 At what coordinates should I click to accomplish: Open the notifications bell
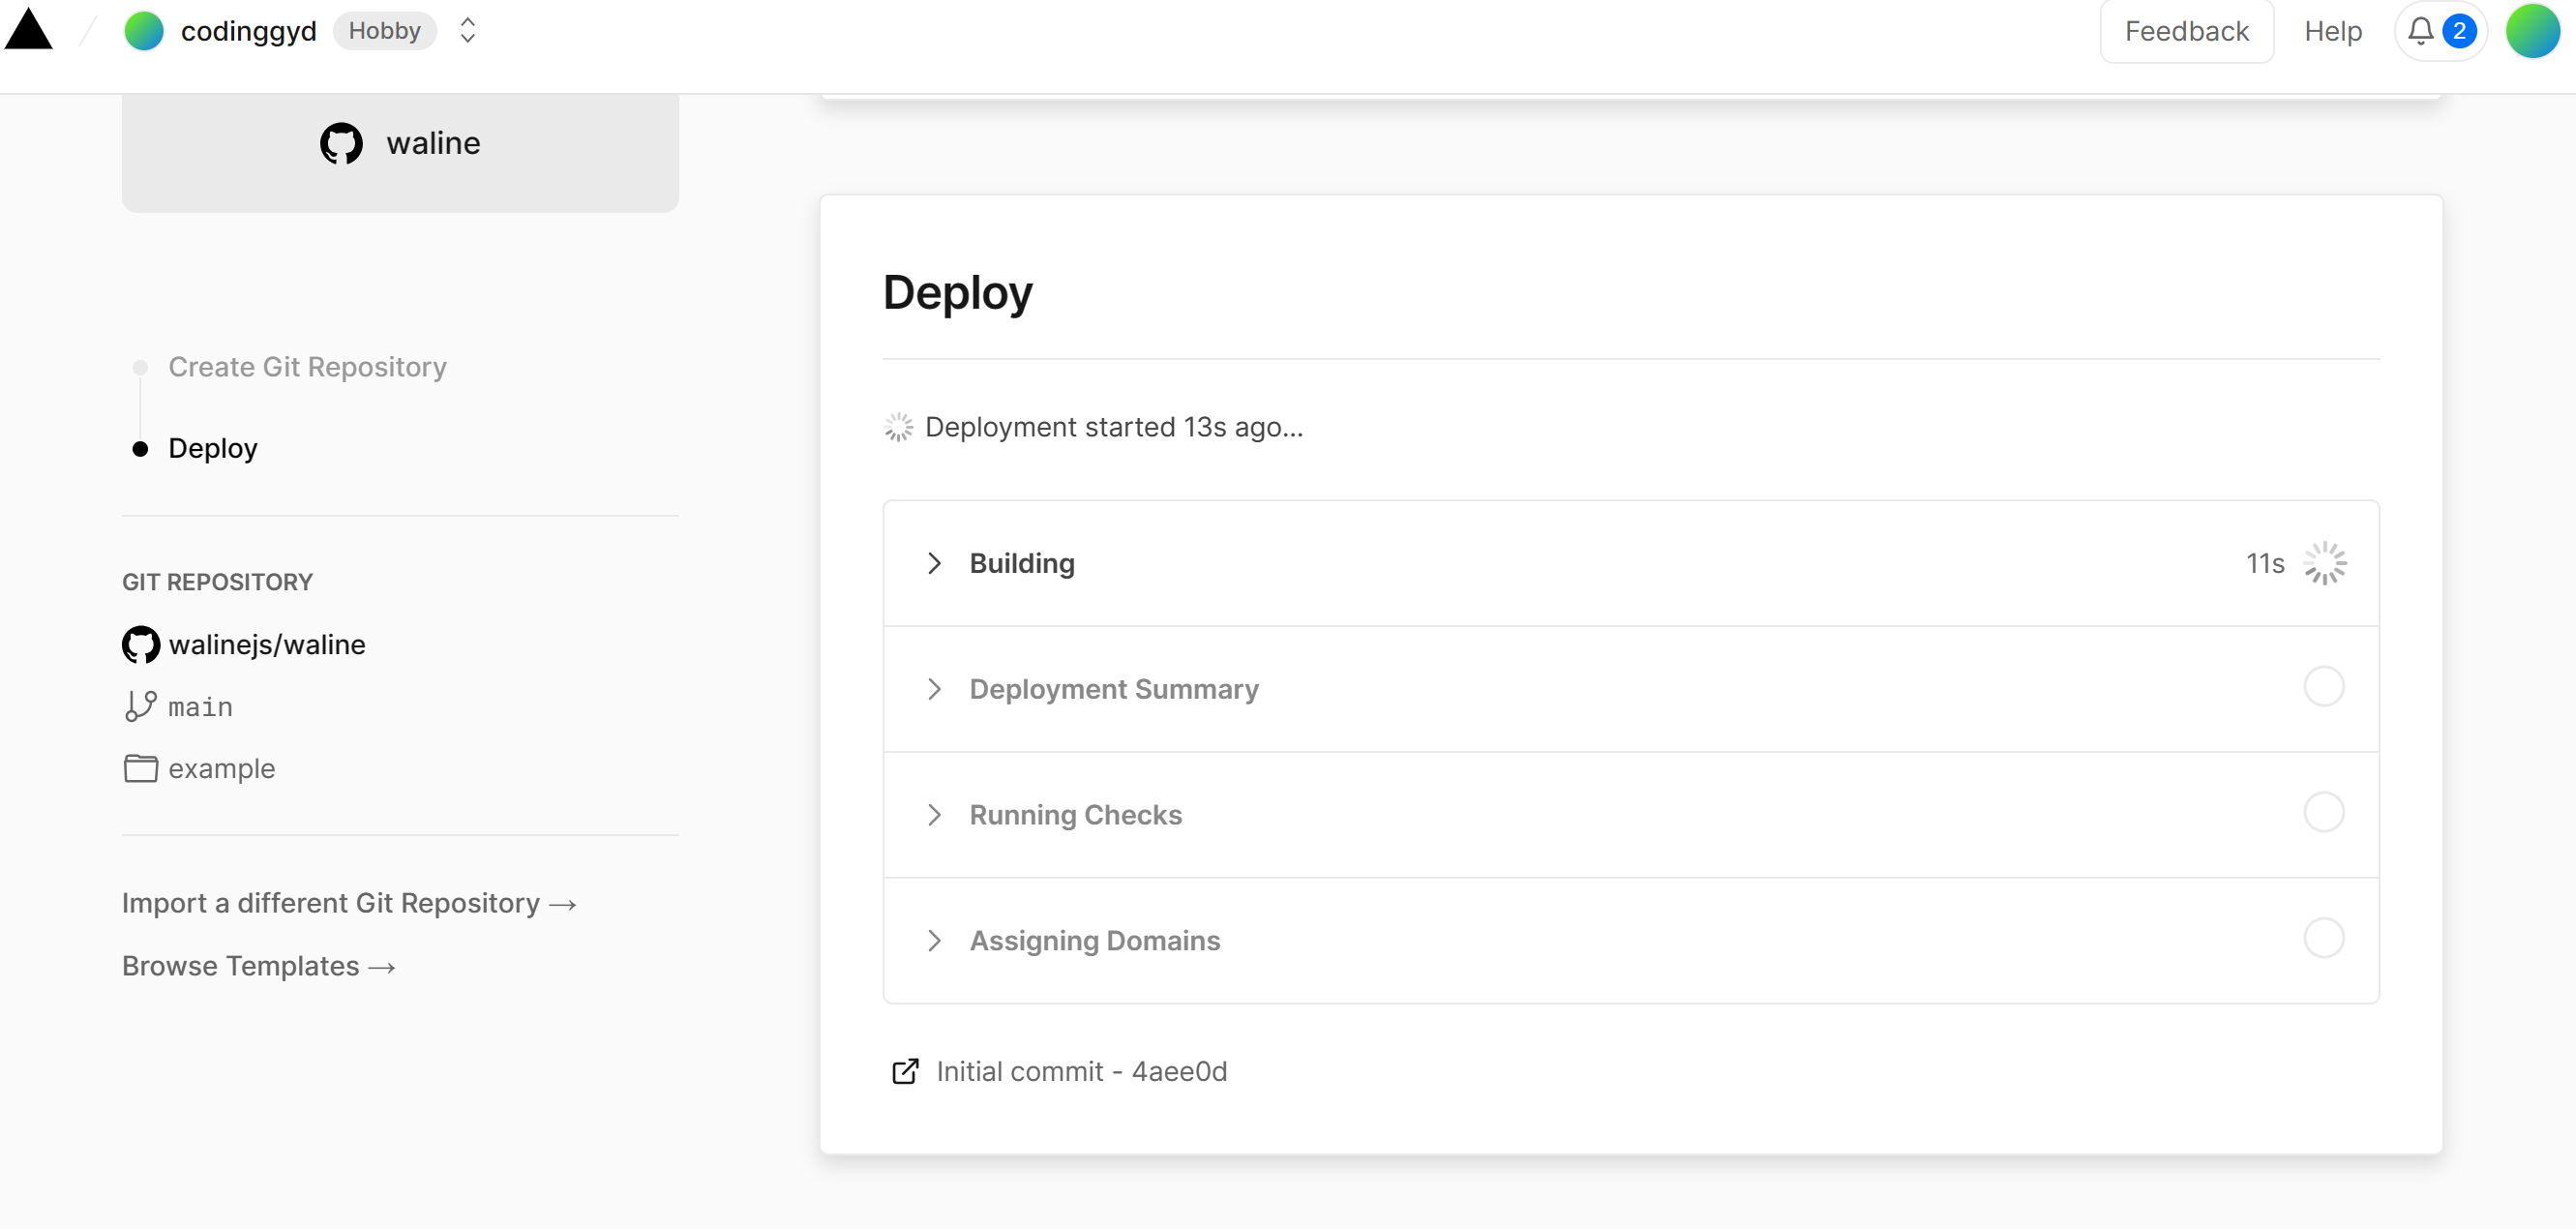pos(2420,31)
